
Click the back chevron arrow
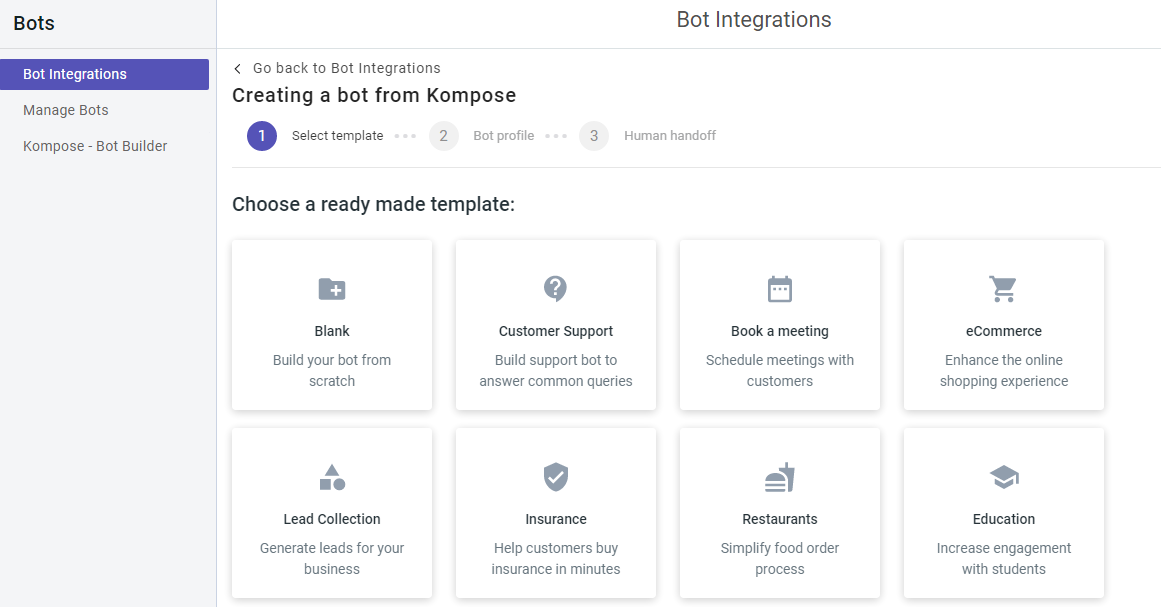[x=237, y=68]
